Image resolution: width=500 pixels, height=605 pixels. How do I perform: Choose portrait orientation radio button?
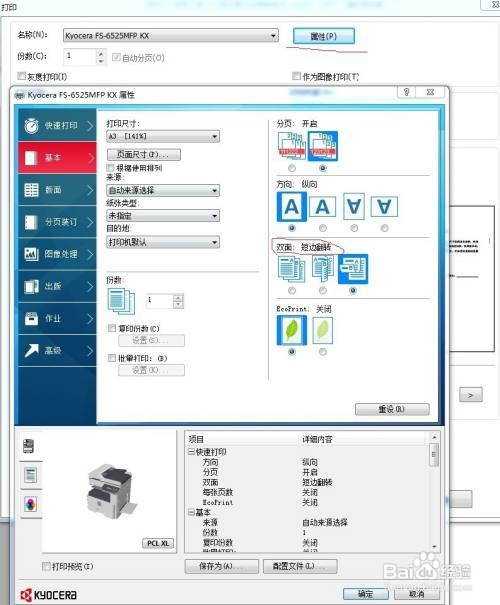click(292, 228)
